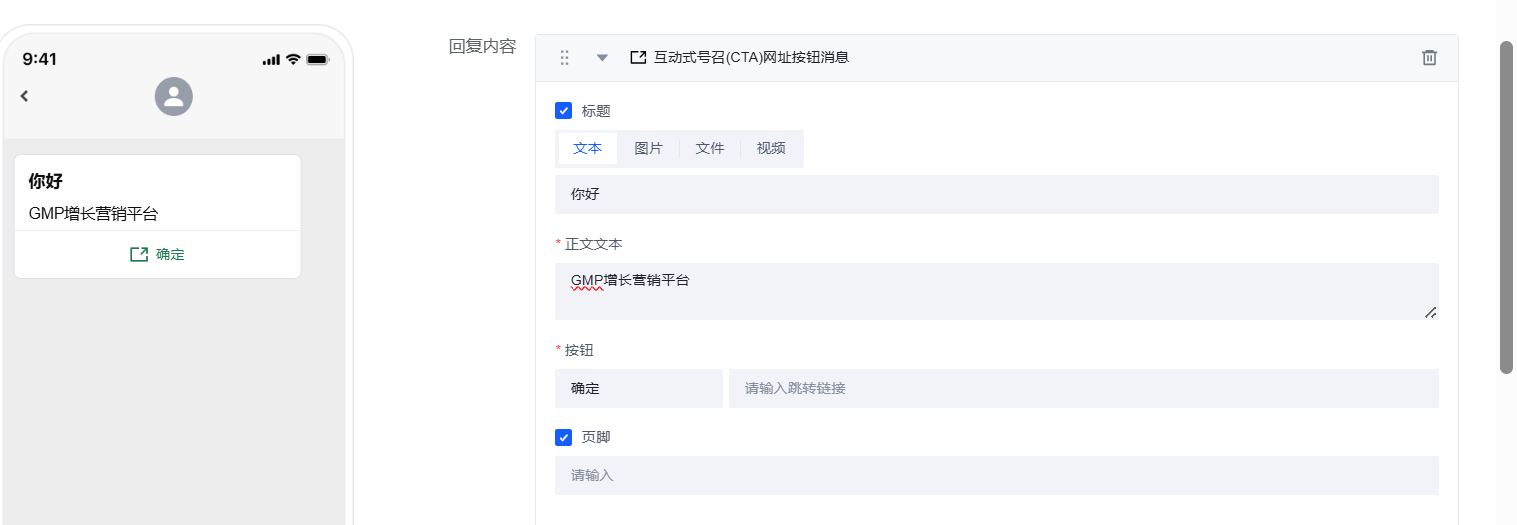
Task: Click the CTA external link icon in header
Action: pyautogui.click(x=638, y=58)
